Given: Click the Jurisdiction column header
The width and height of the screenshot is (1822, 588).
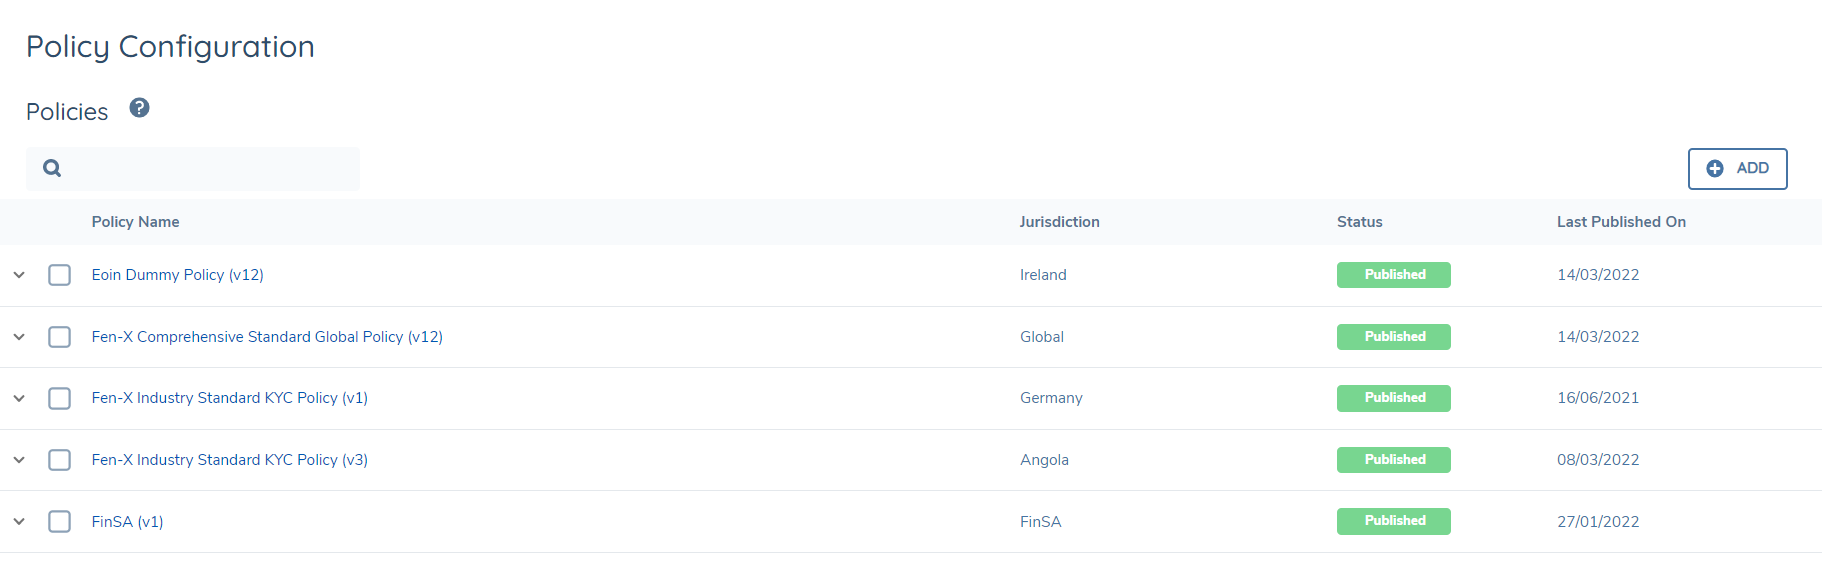Looking at the screenshot, I should 1059,222.
